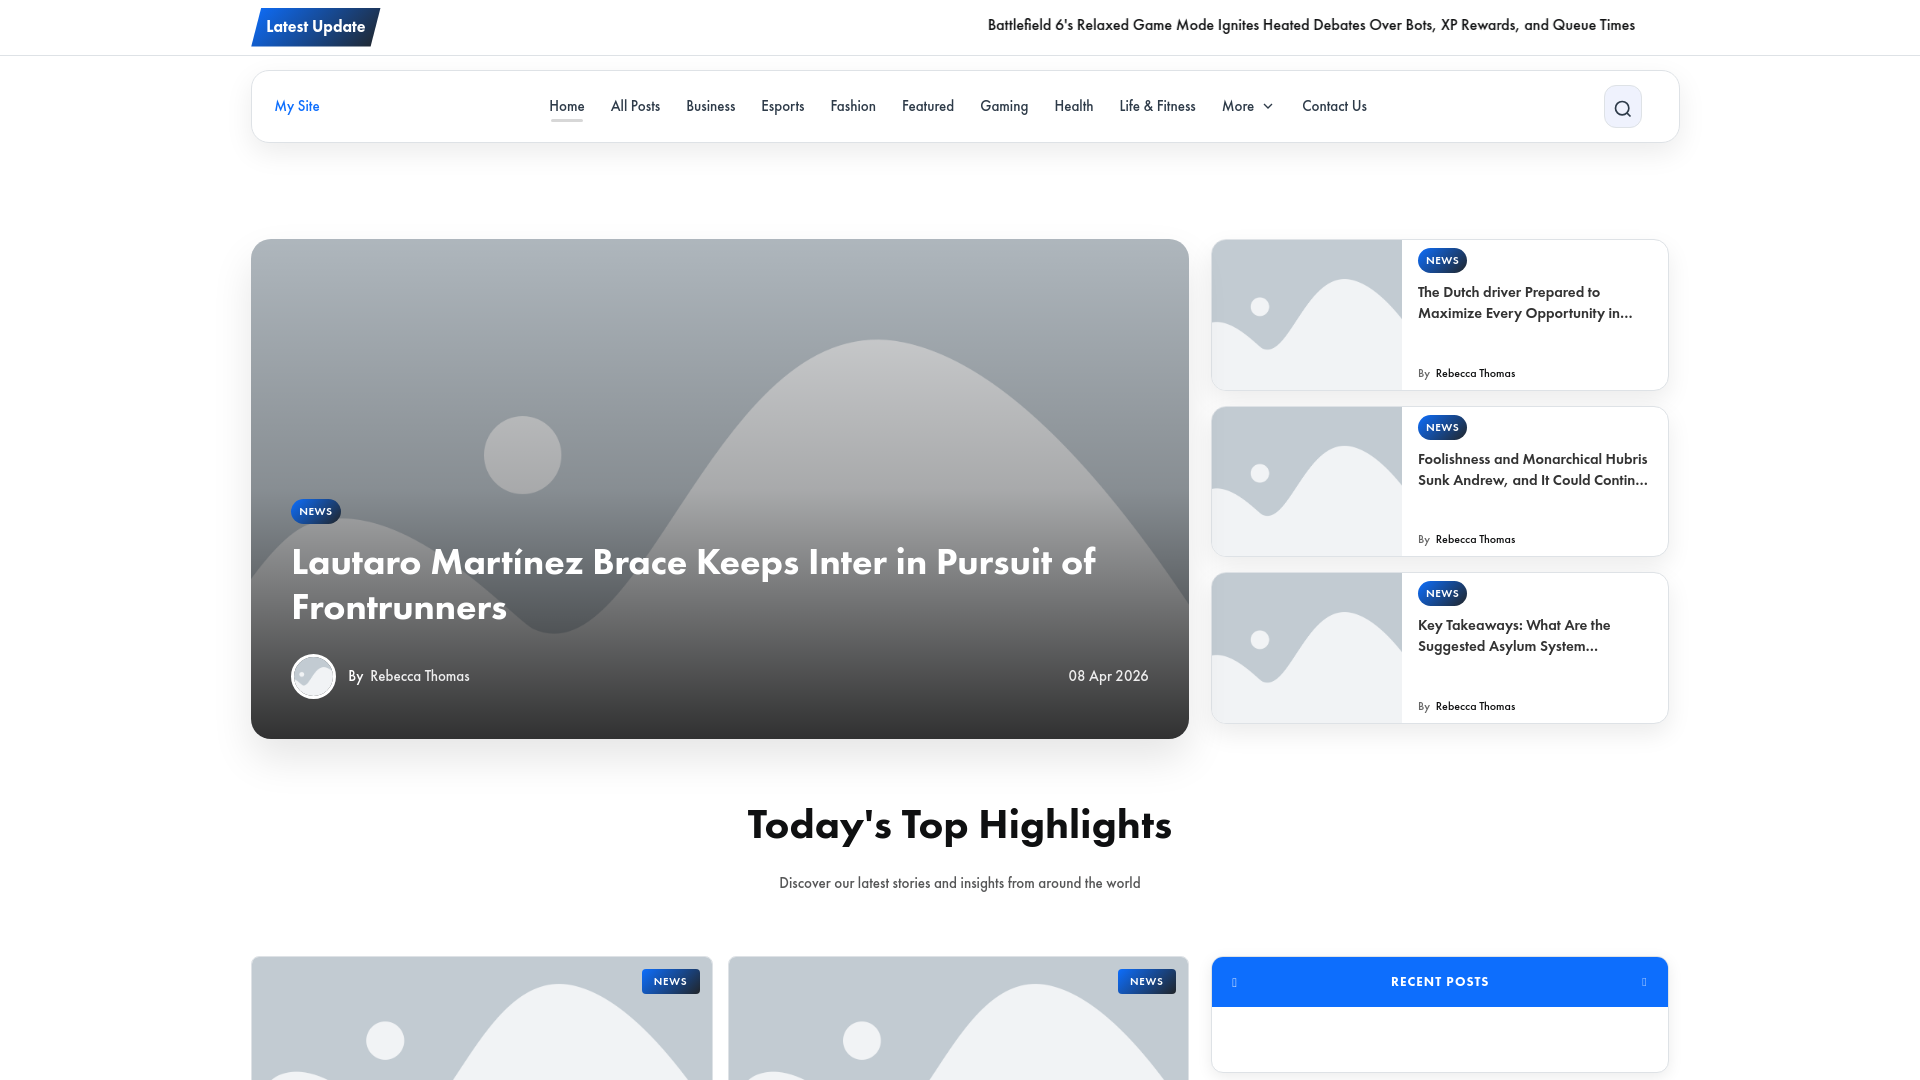Click the My Site logo link
The width and height of the screenshot is (1920, 1080).
click(x=297, y=106)
